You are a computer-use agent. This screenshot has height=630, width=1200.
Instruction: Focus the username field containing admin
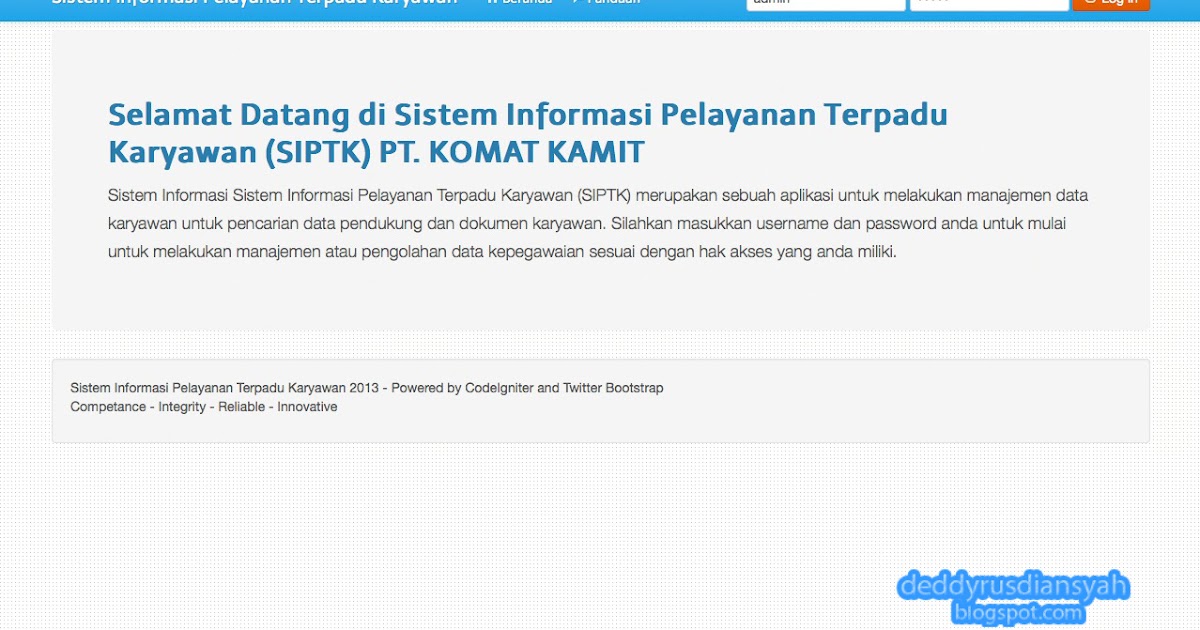click(x=825, y=4)
